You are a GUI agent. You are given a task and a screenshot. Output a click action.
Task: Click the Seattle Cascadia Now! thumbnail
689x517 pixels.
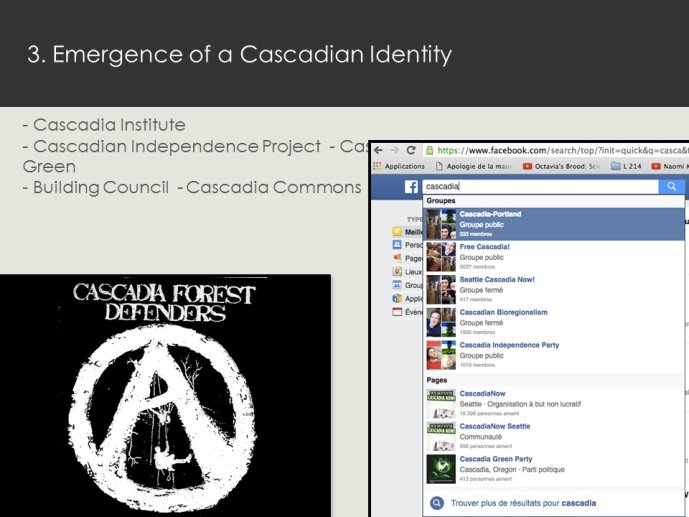tap(441, 289)
